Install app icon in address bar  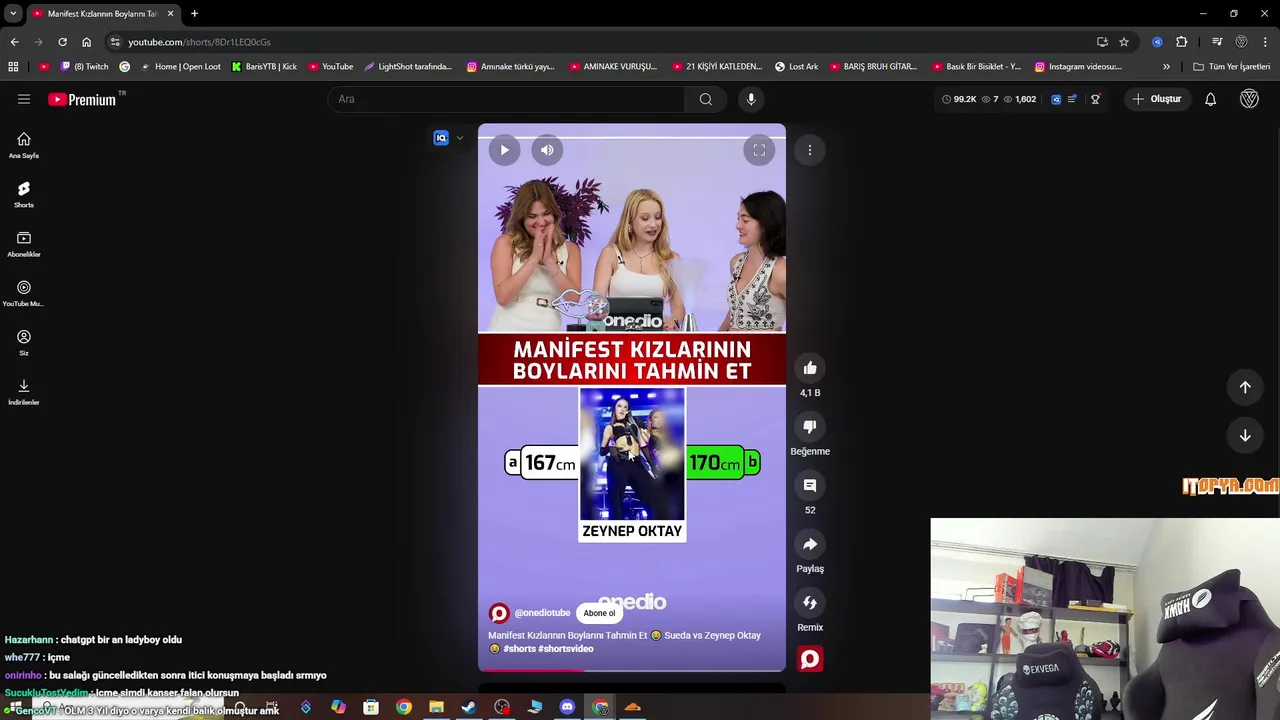tap(1102, 42)
